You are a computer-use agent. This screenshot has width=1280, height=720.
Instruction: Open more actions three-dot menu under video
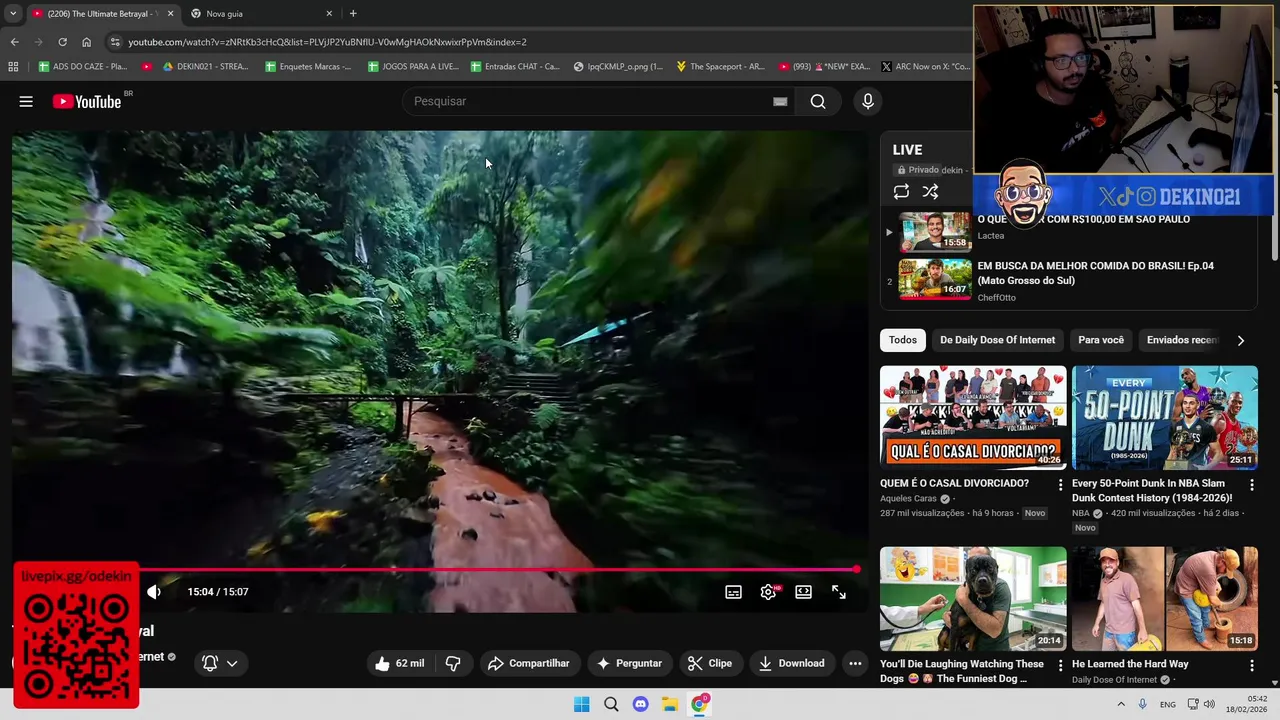[x=855, y=663]
